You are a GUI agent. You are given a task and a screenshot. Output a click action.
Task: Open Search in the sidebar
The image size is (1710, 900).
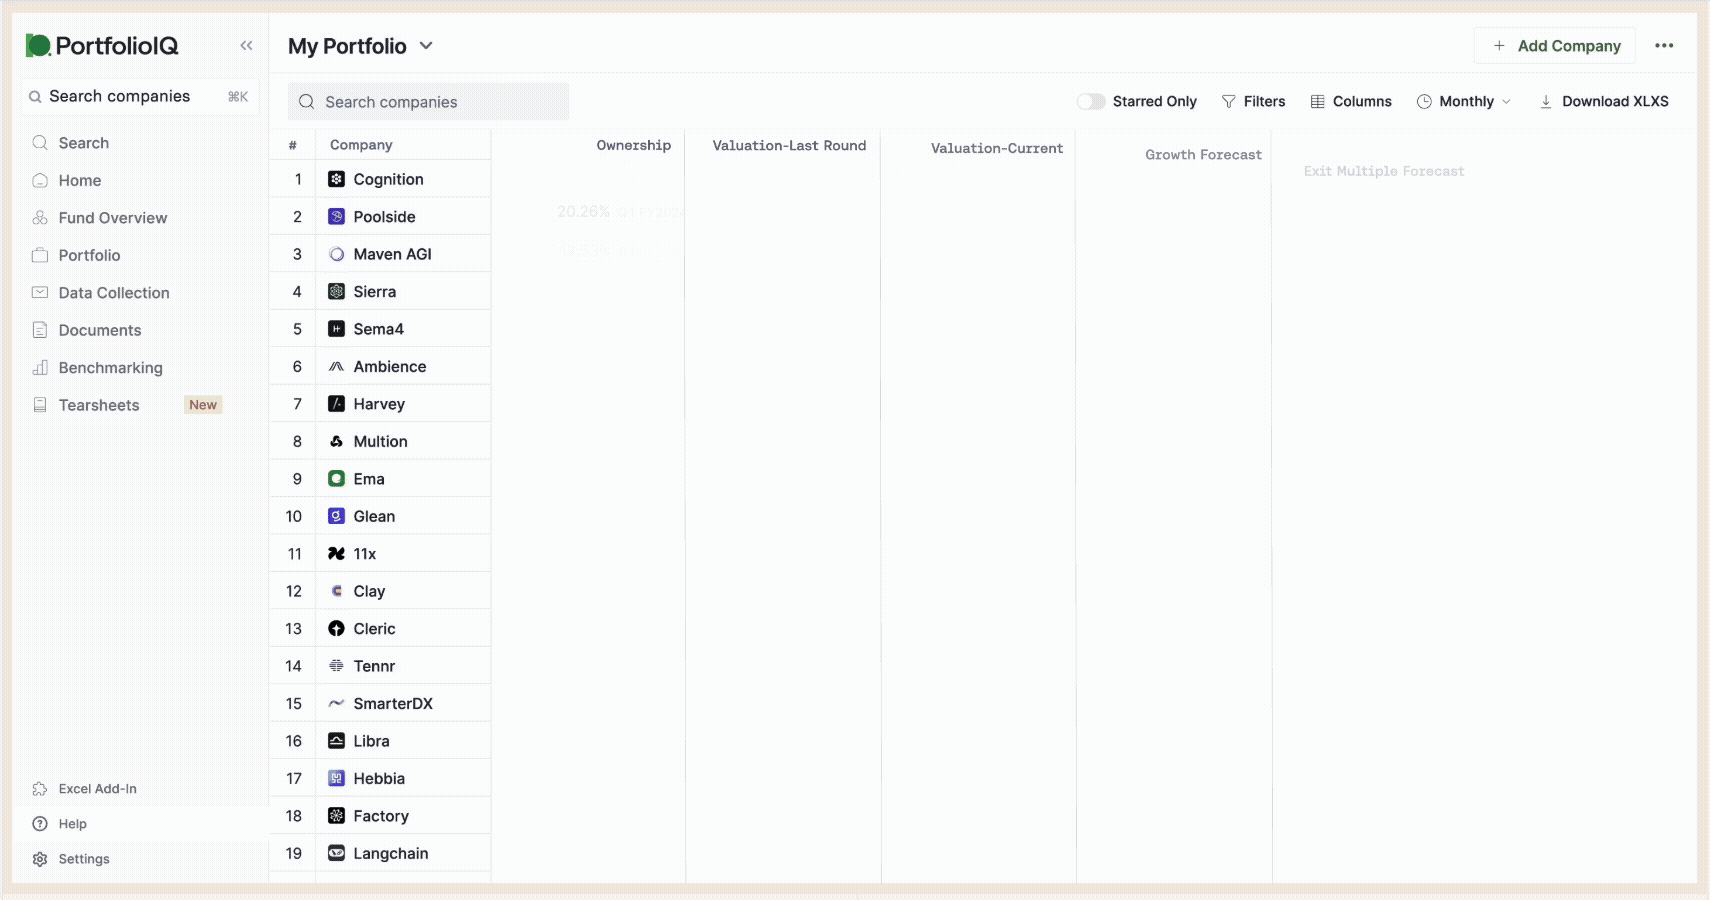point(84,143)
